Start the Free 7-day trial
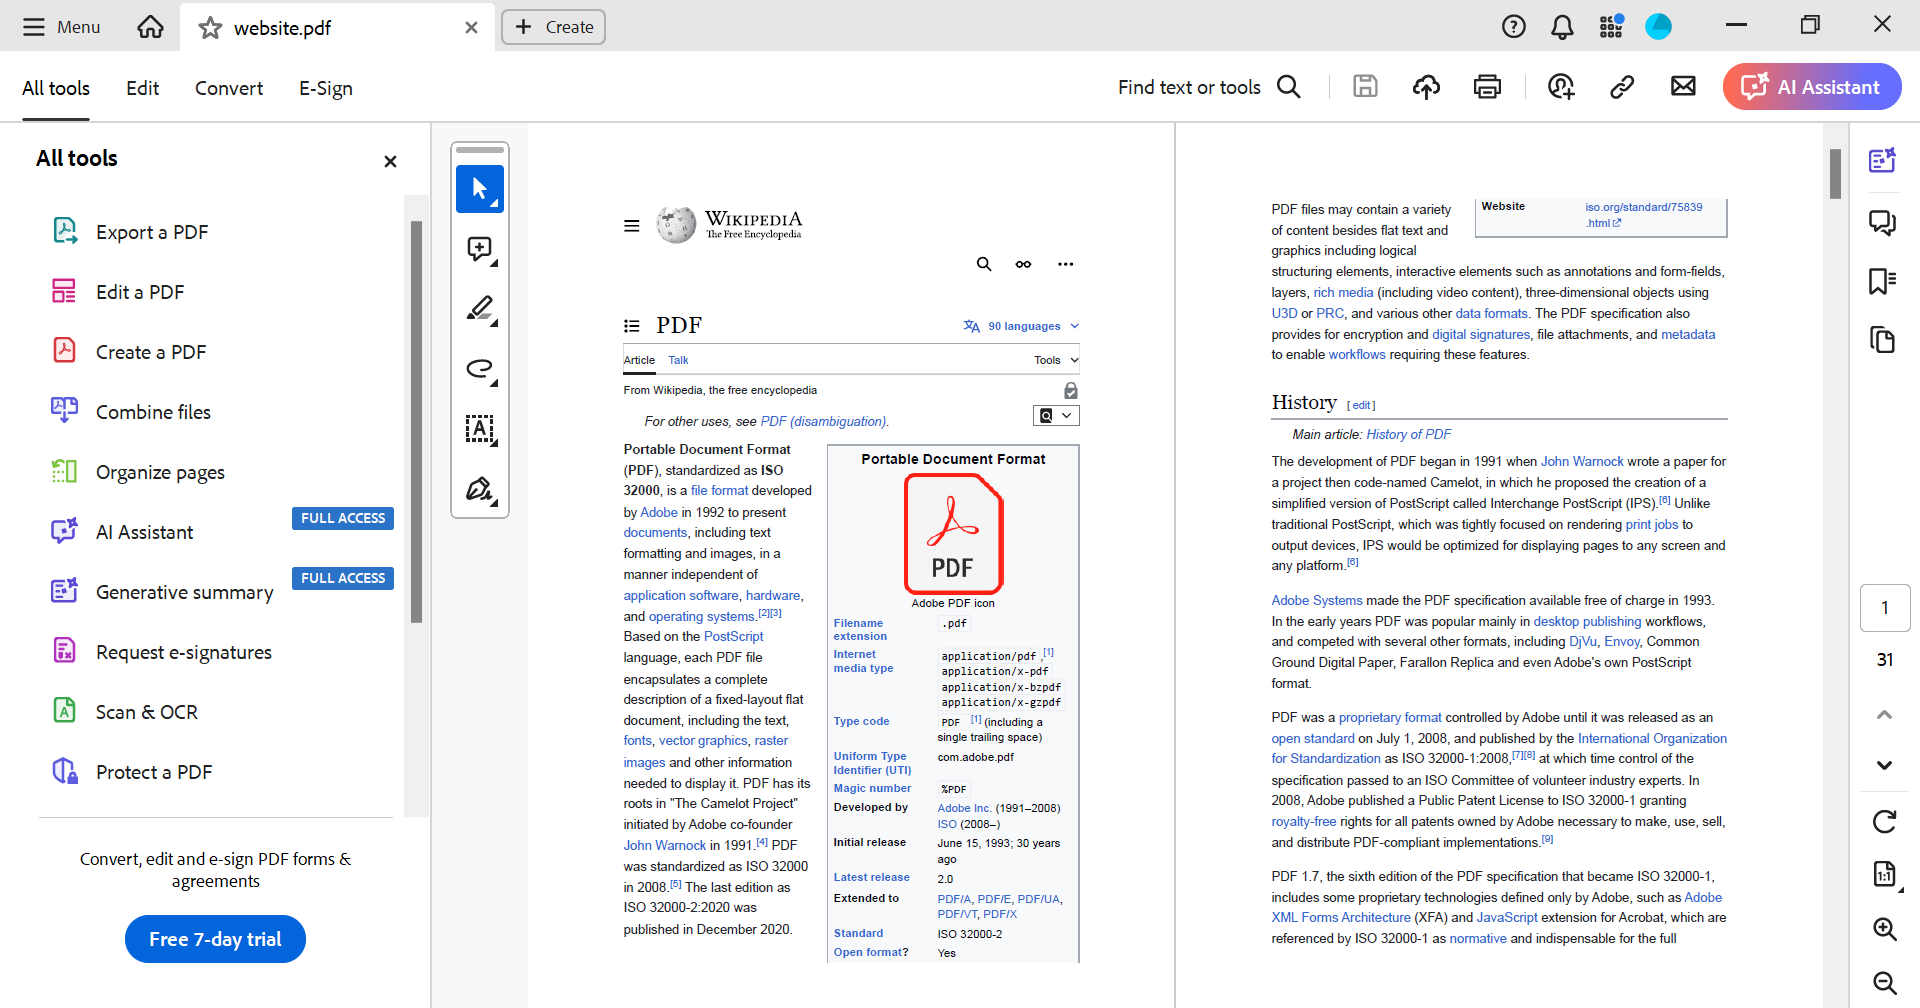 pyautogui.click(x=215, y=939)
